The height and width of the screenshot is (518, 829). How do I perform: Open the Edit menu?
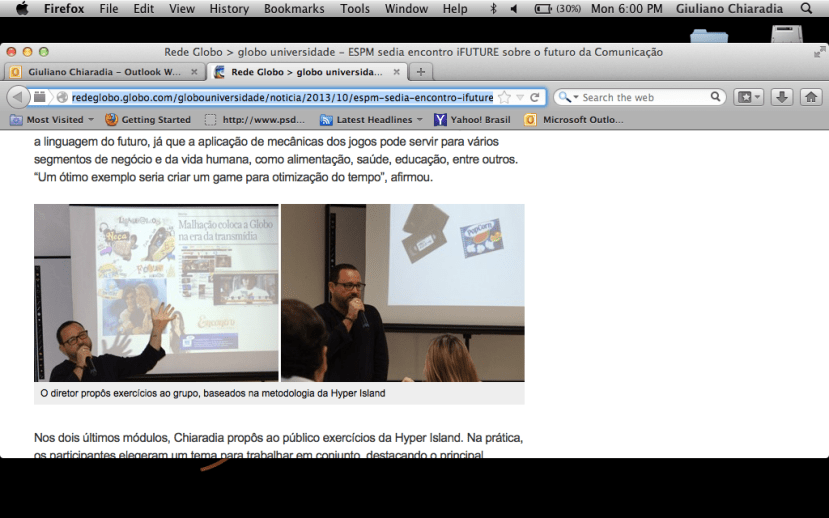[143, 8]
